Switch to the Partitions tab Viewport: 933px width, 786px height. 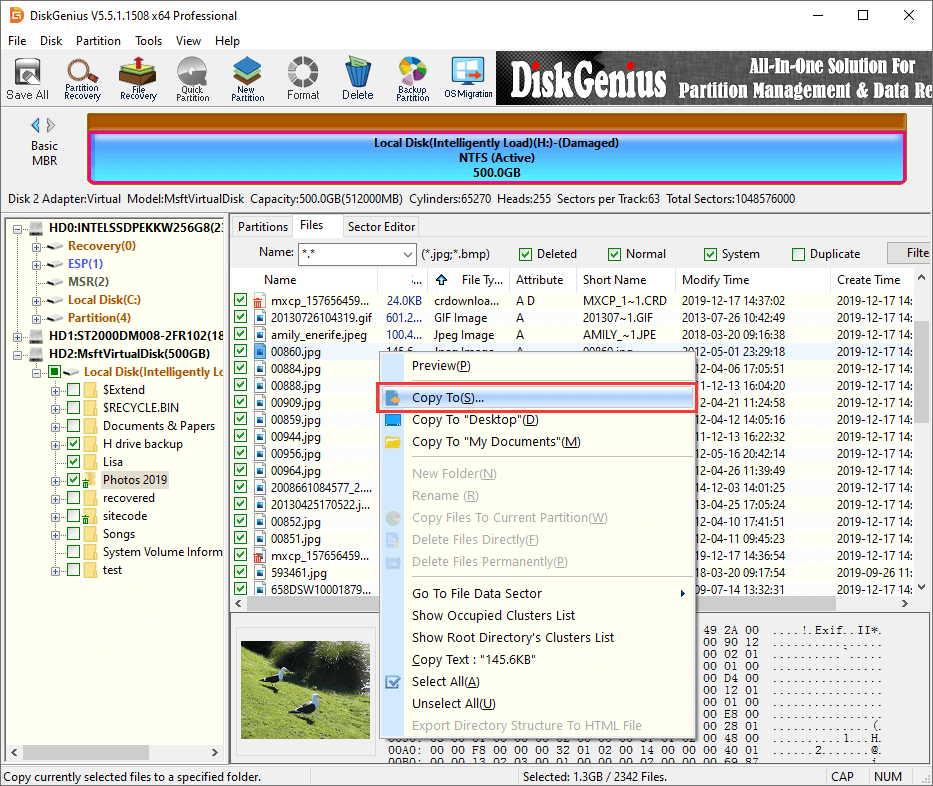tap(262, 227)
